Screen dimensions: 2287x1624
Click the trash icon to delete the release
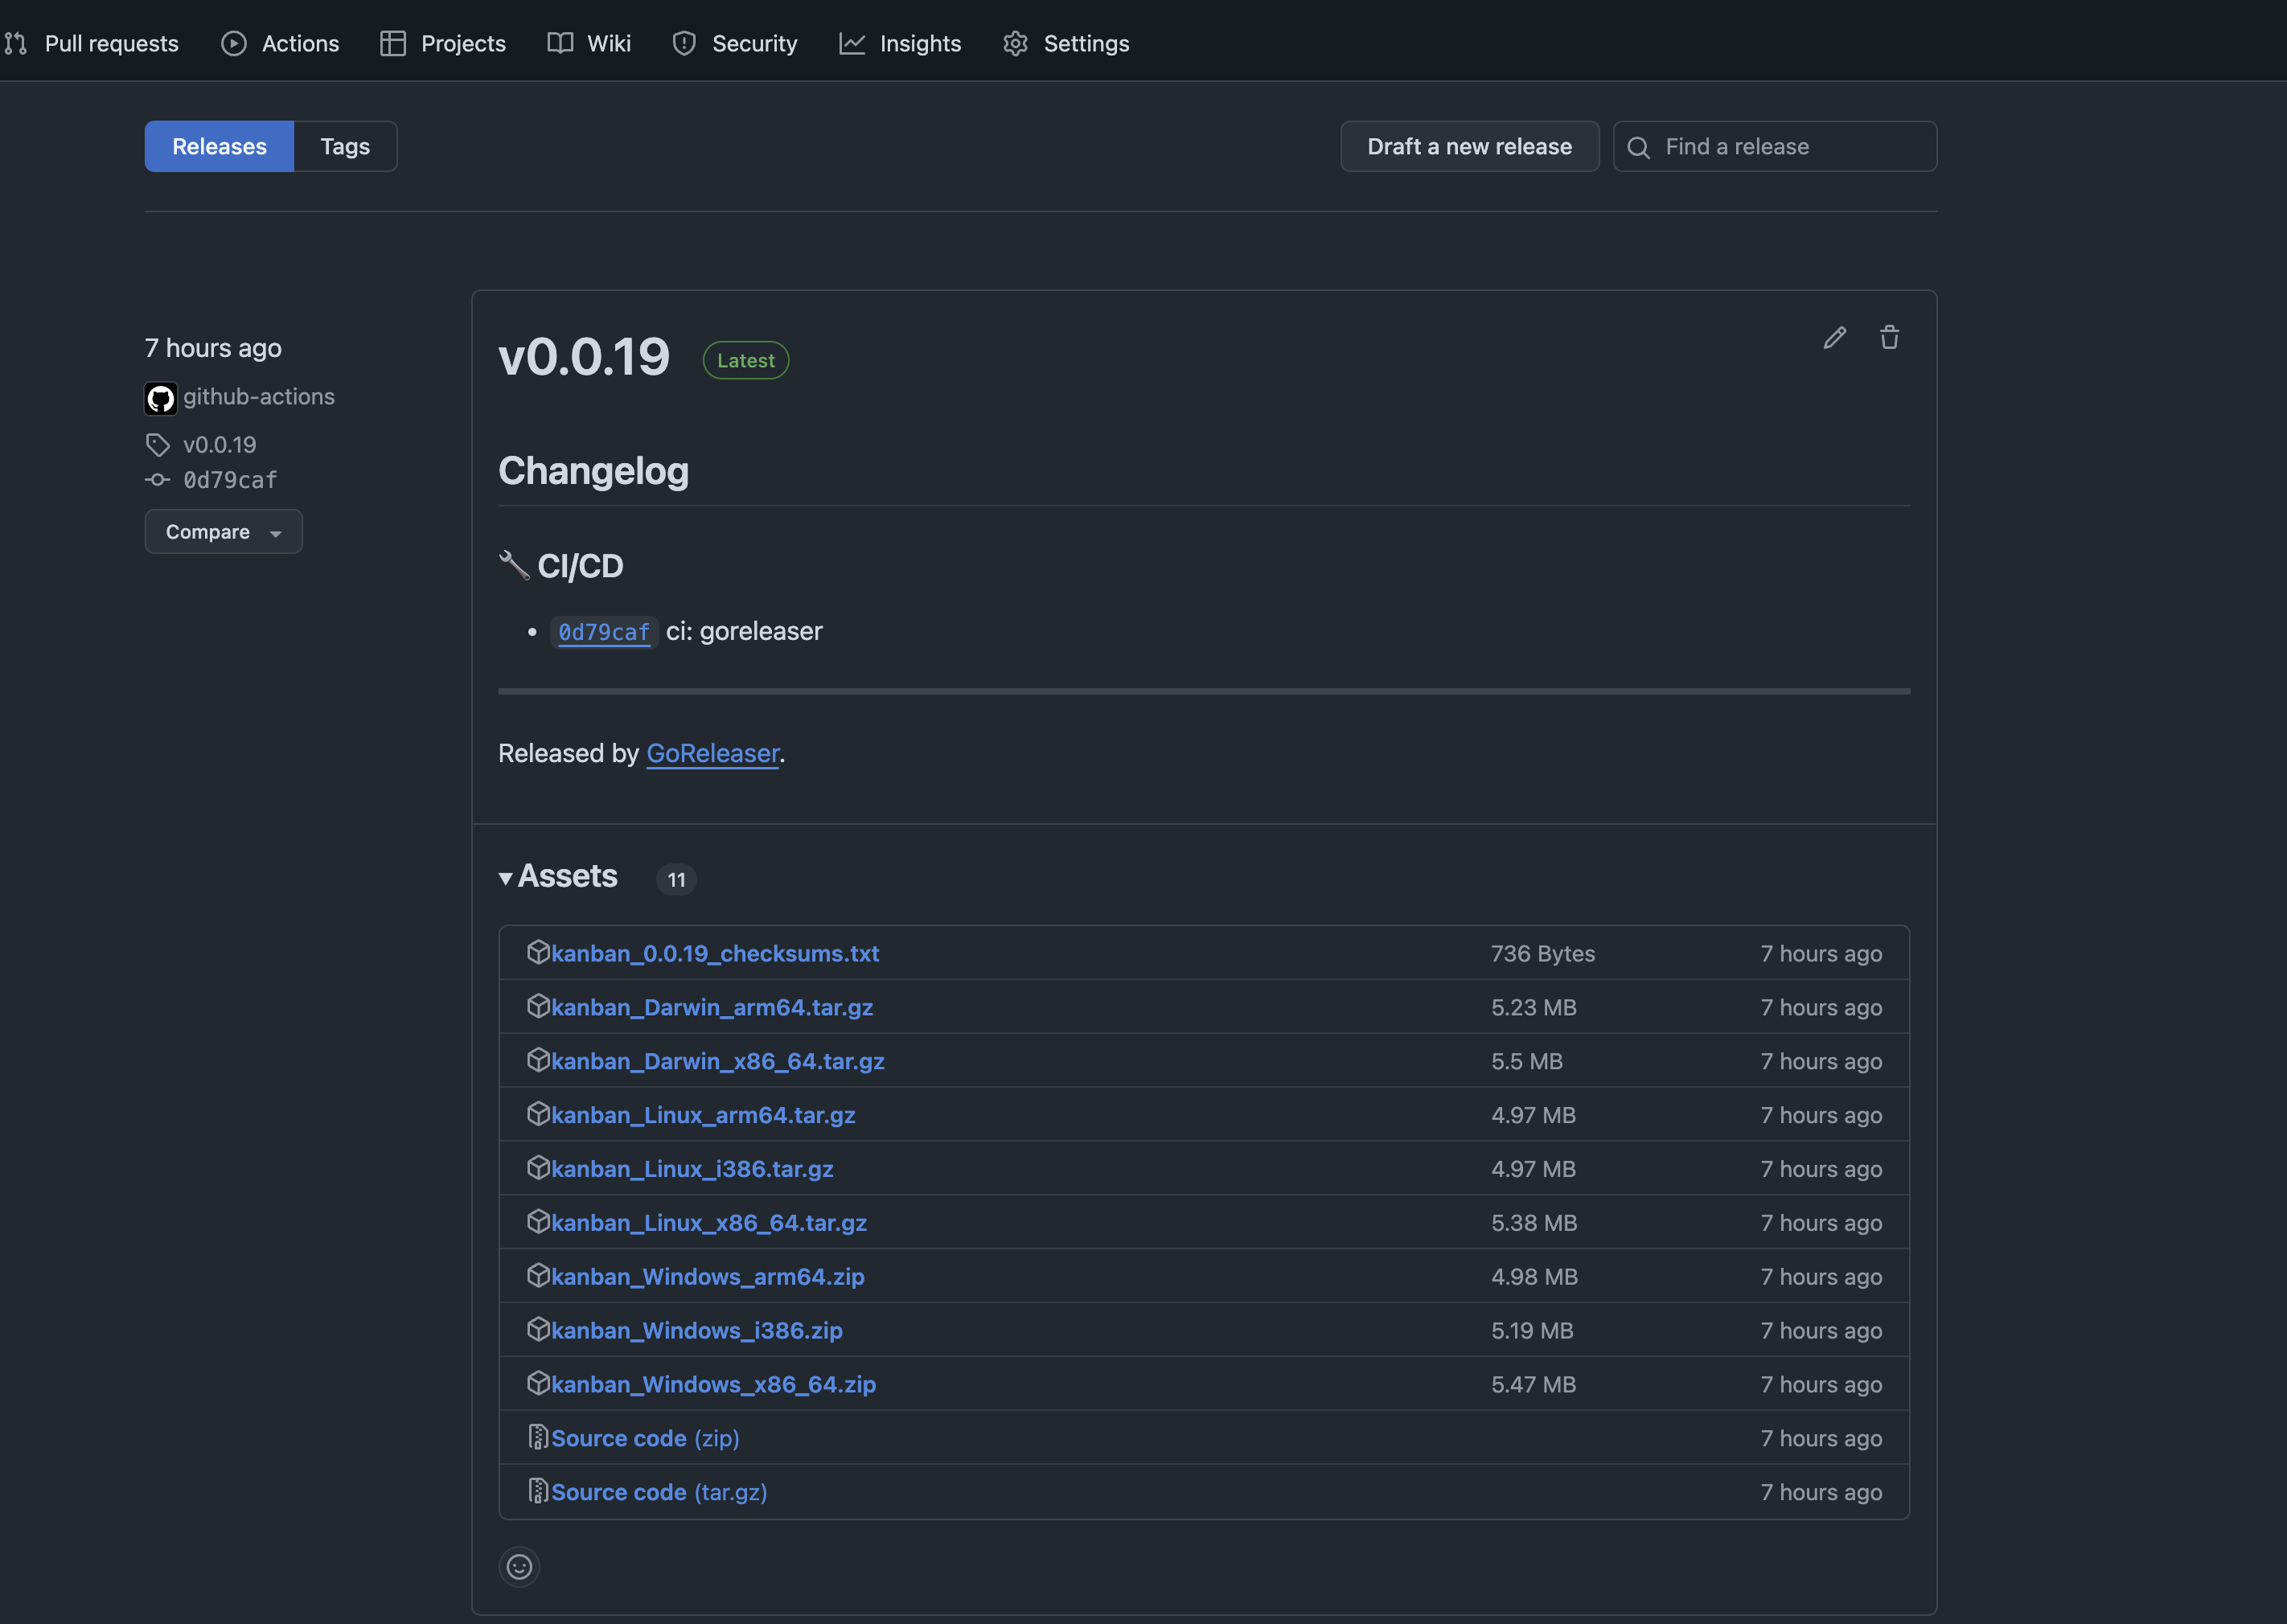click(x=1890, y=338)
